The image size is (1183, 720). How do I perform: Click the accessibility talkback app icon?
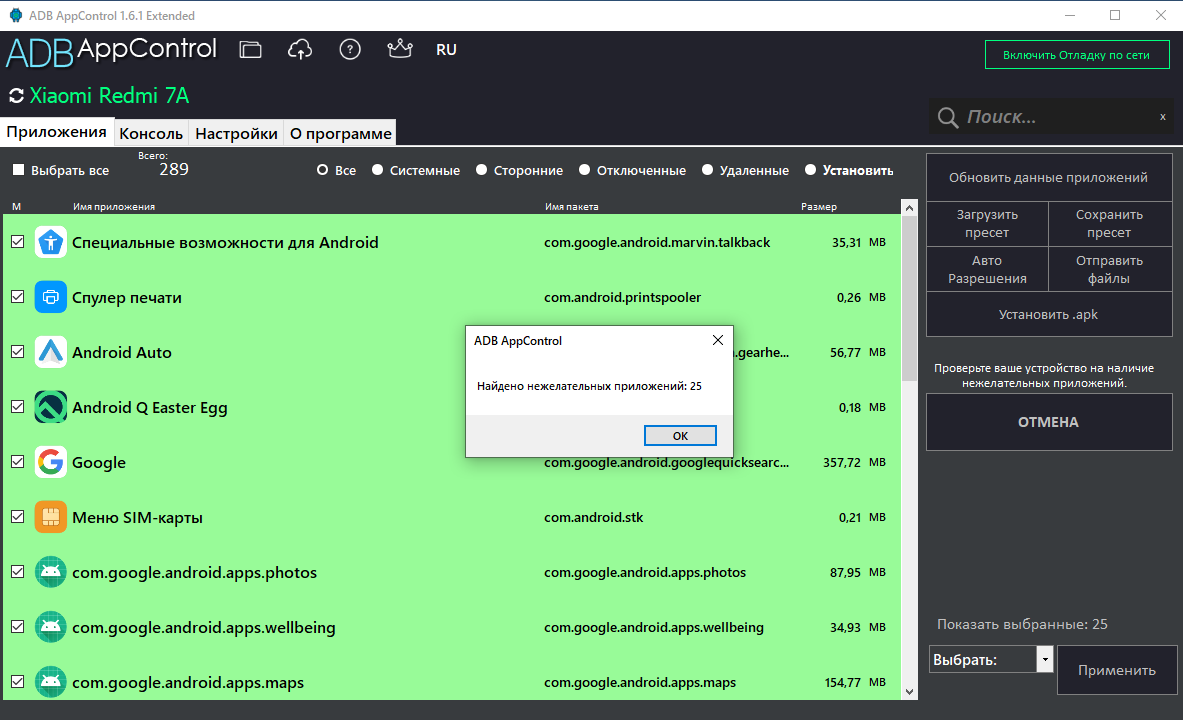pyautogui.click(x=51, y=242)
